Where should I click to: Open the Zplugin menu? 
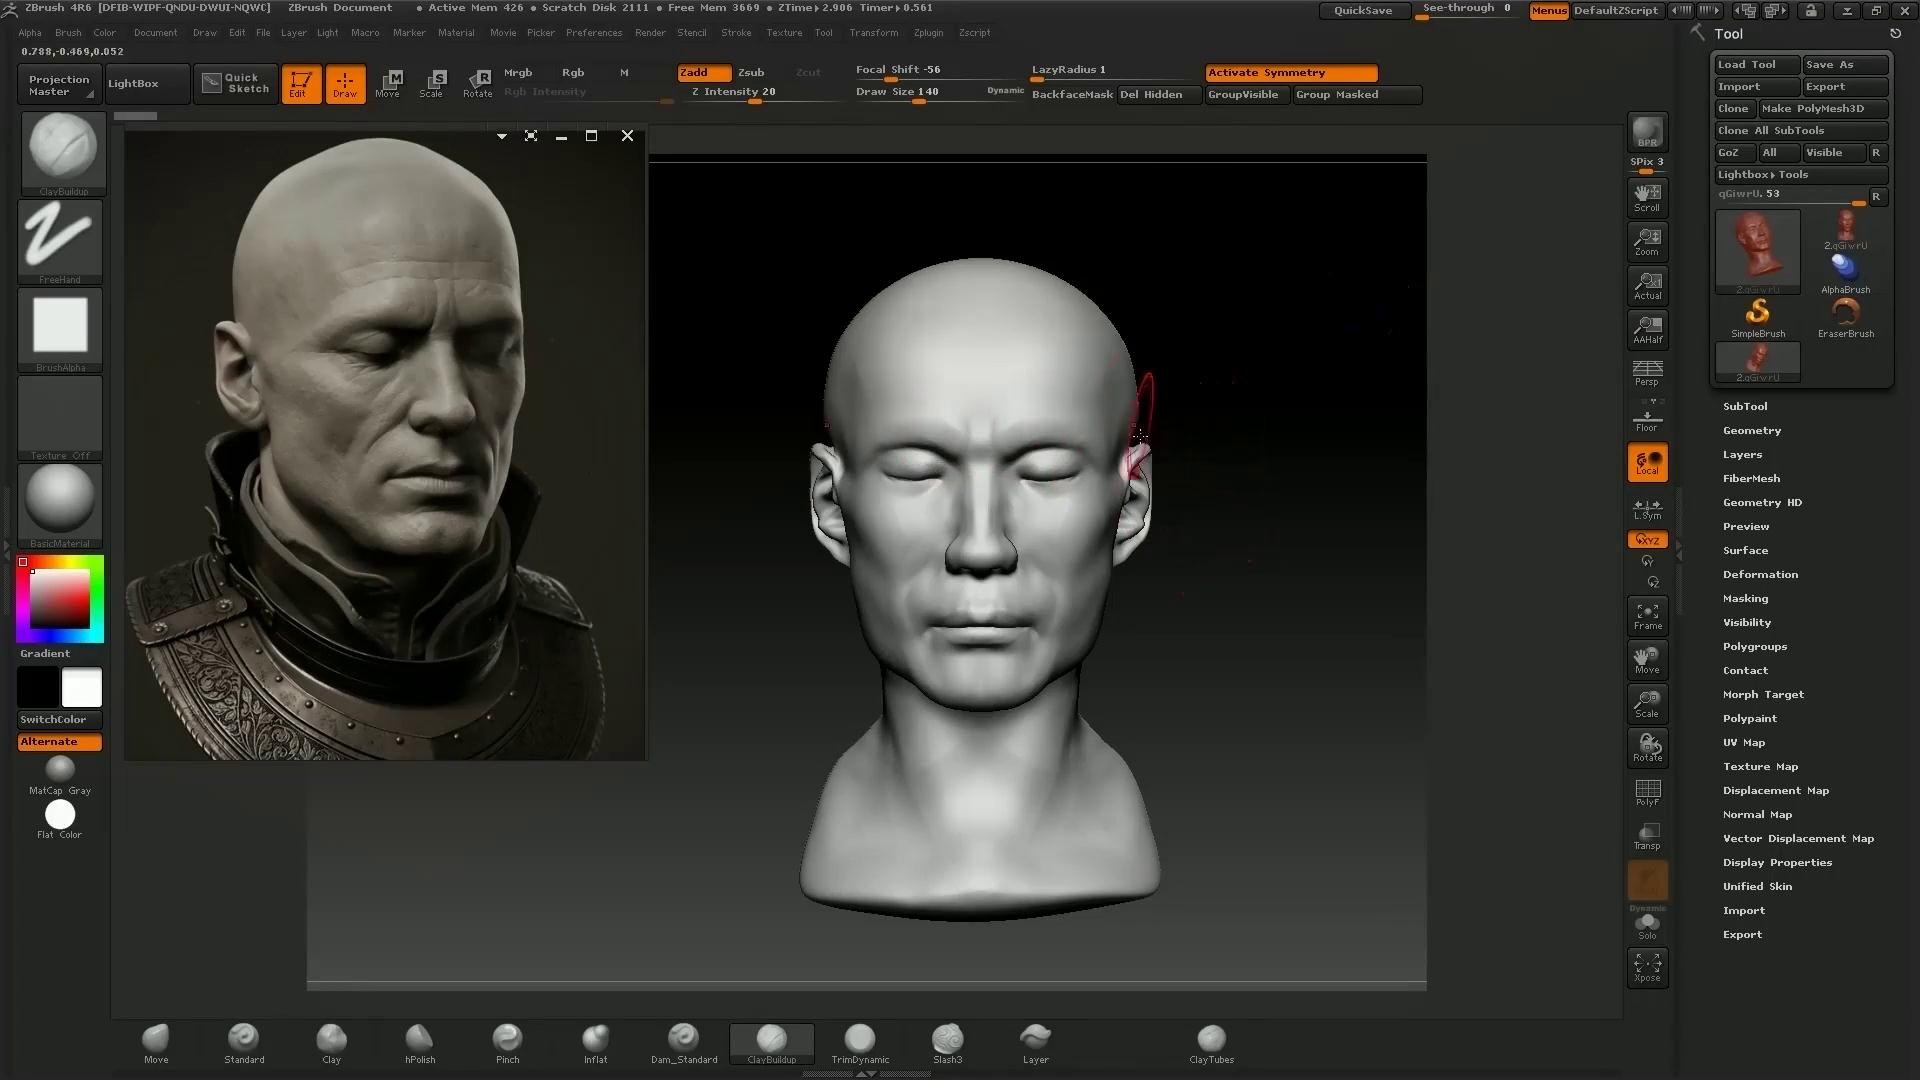pos(927,33)
